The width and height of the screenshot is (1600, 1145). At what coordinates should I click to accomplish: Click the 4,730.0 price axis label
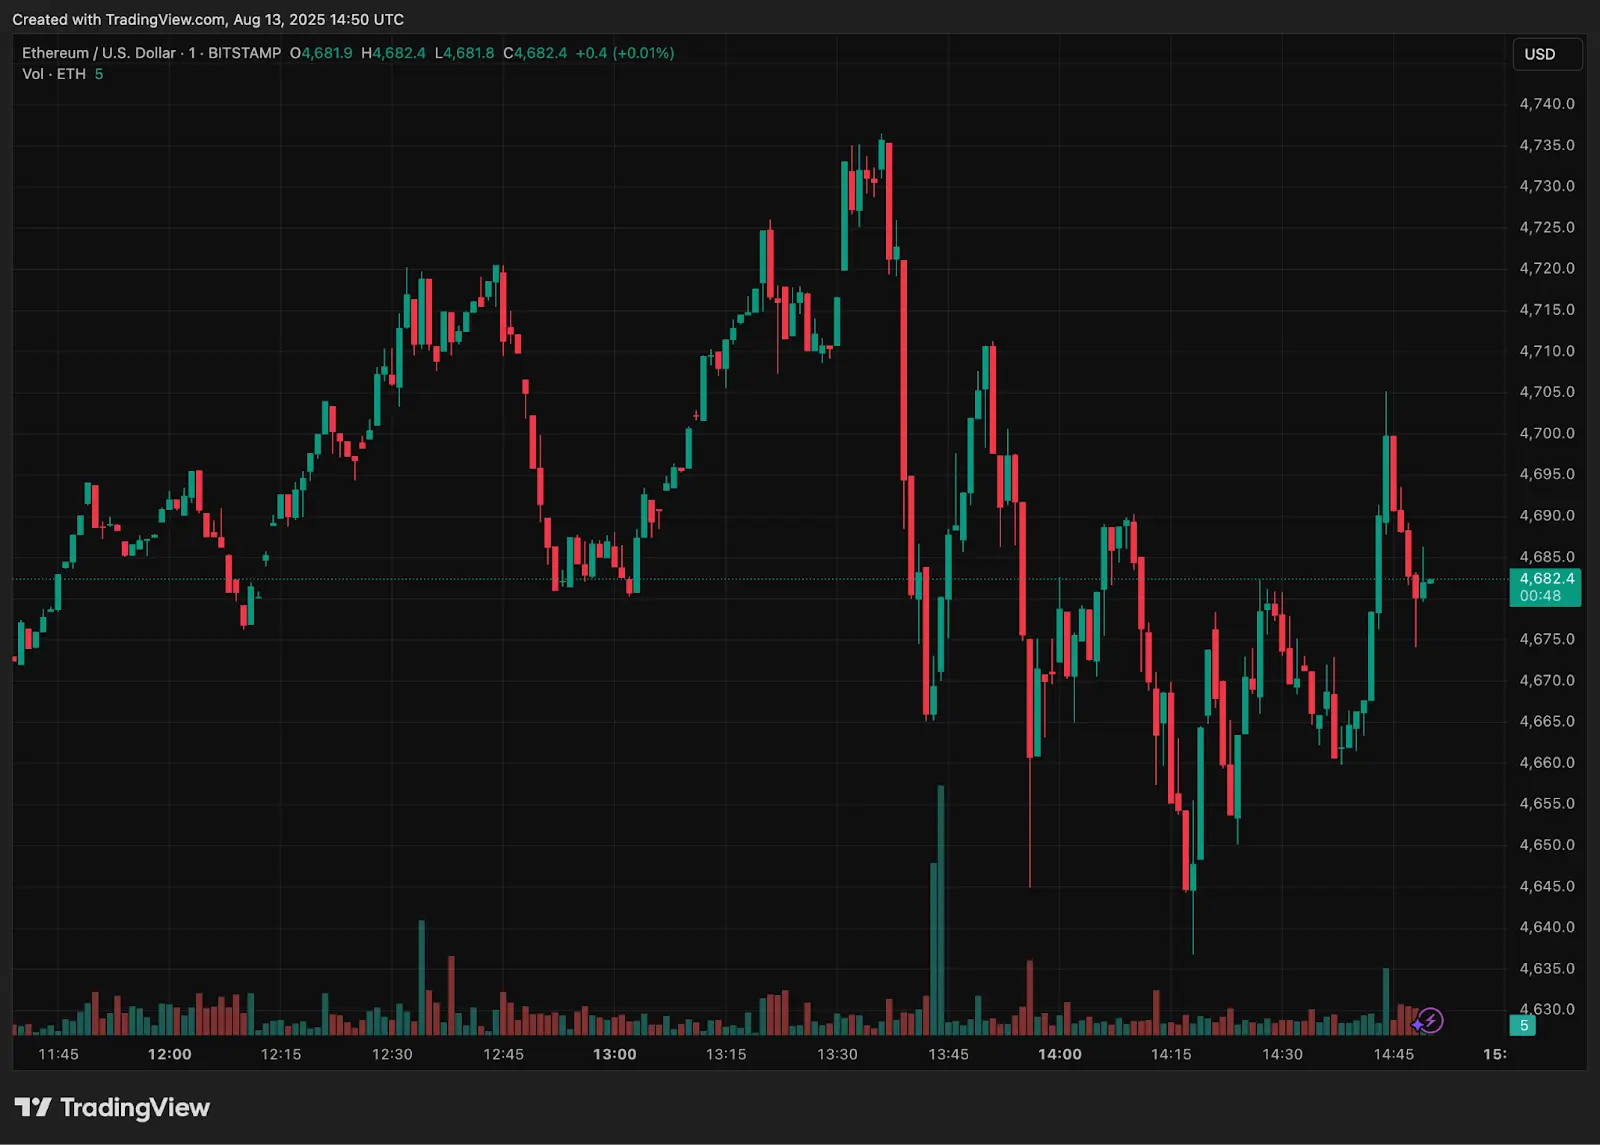pyautogui.click(x=1547, y=186)
